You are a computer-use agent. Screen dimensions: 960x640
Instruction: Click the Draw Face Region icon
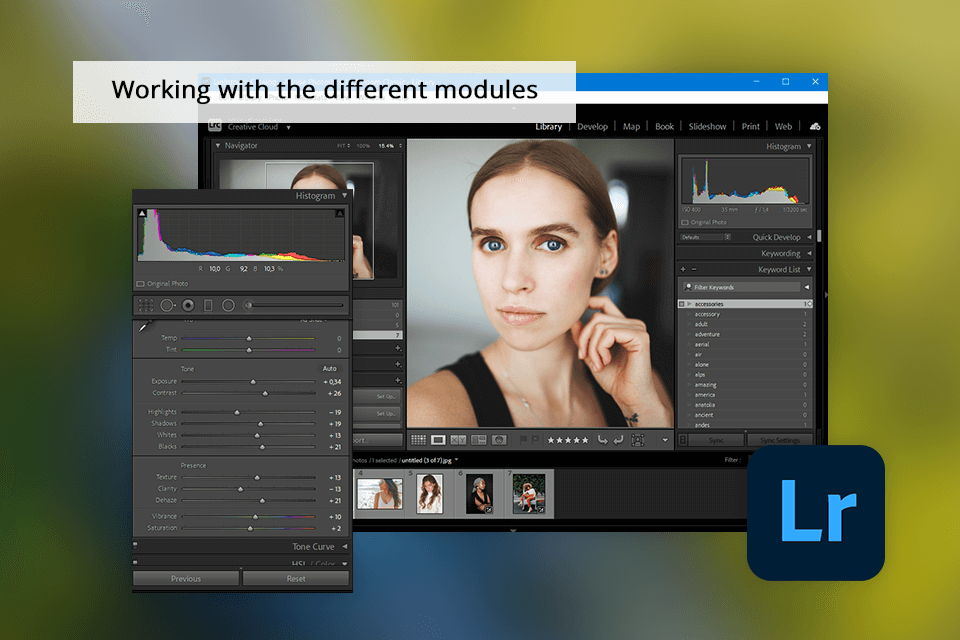(637, 440)
